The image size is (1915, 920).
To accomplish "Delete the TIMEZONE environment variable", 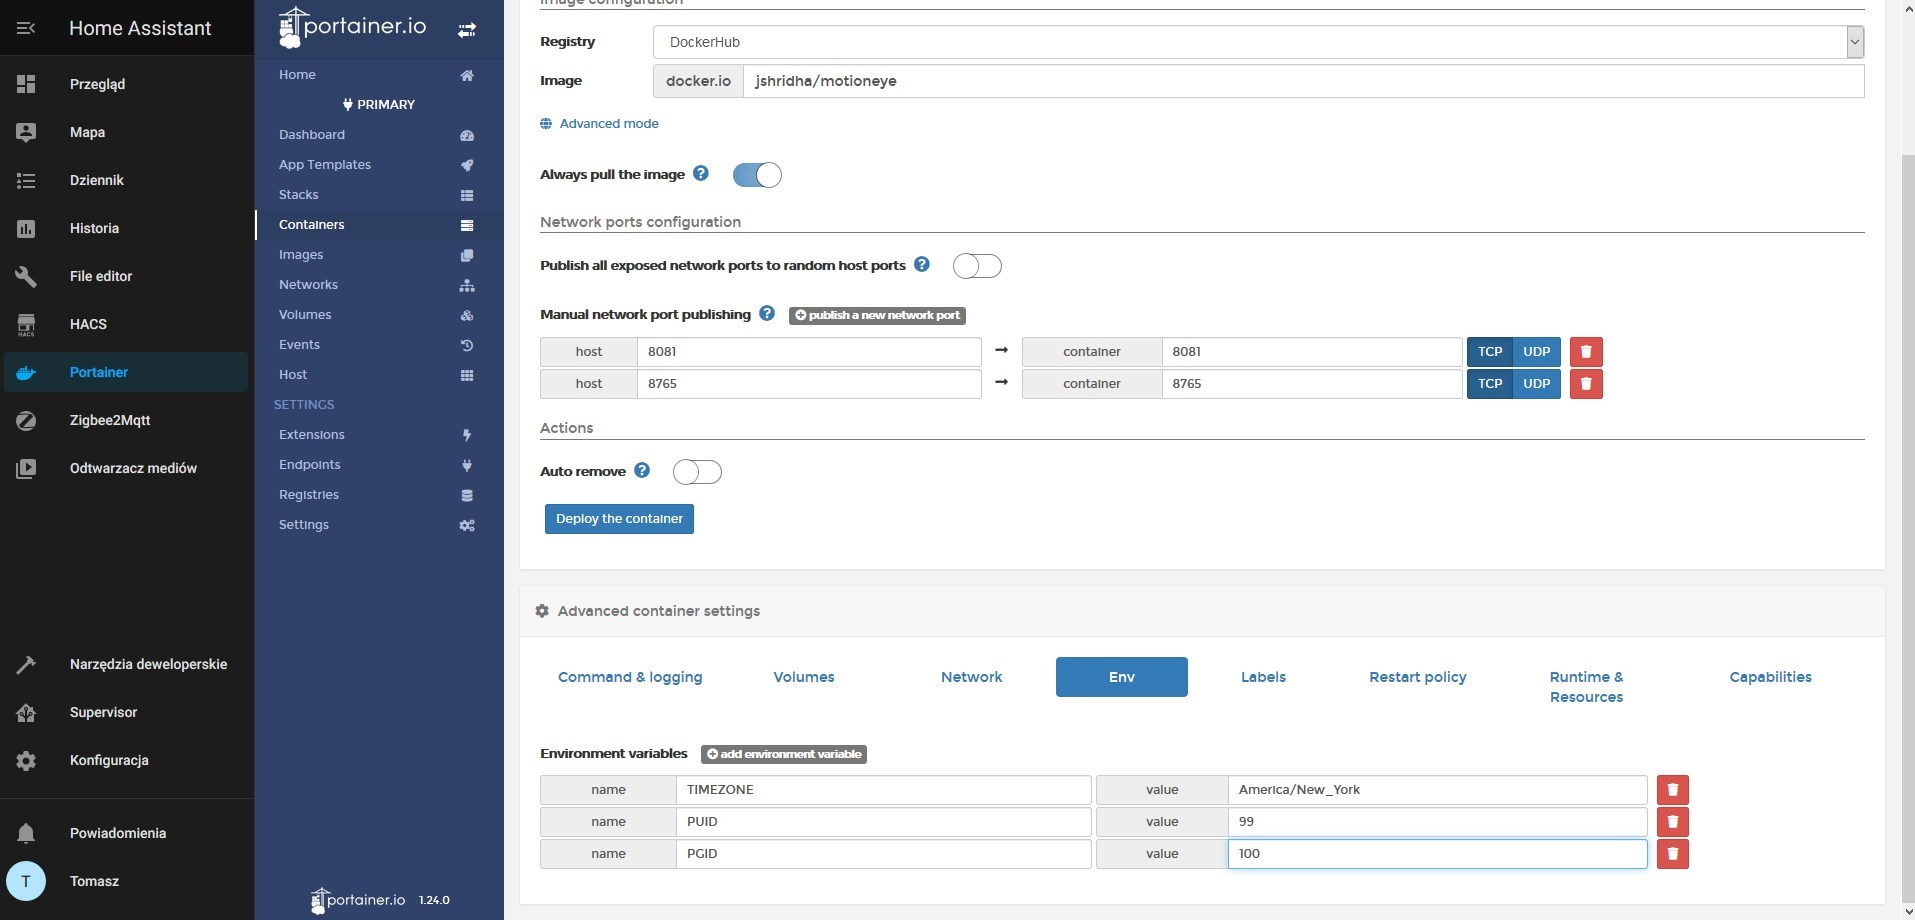I will coord(1674,790).
